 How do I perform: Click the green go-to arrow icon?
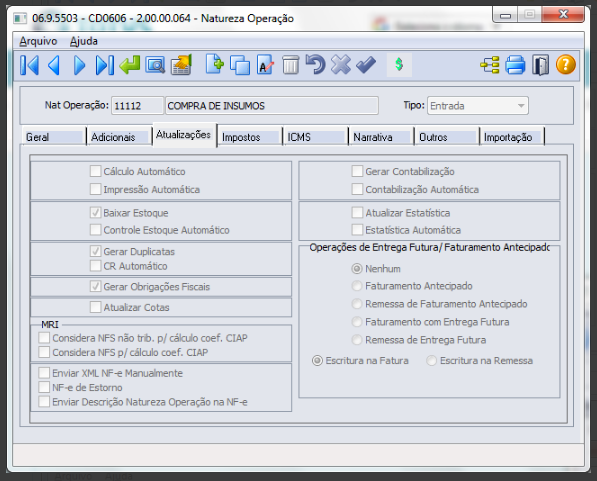(x=129, y=65)
